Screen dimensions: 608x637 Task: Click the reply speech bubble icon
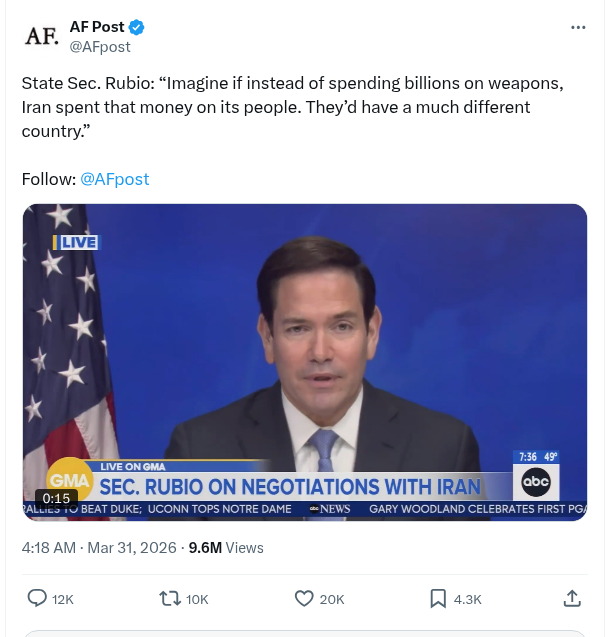point(37,598)
